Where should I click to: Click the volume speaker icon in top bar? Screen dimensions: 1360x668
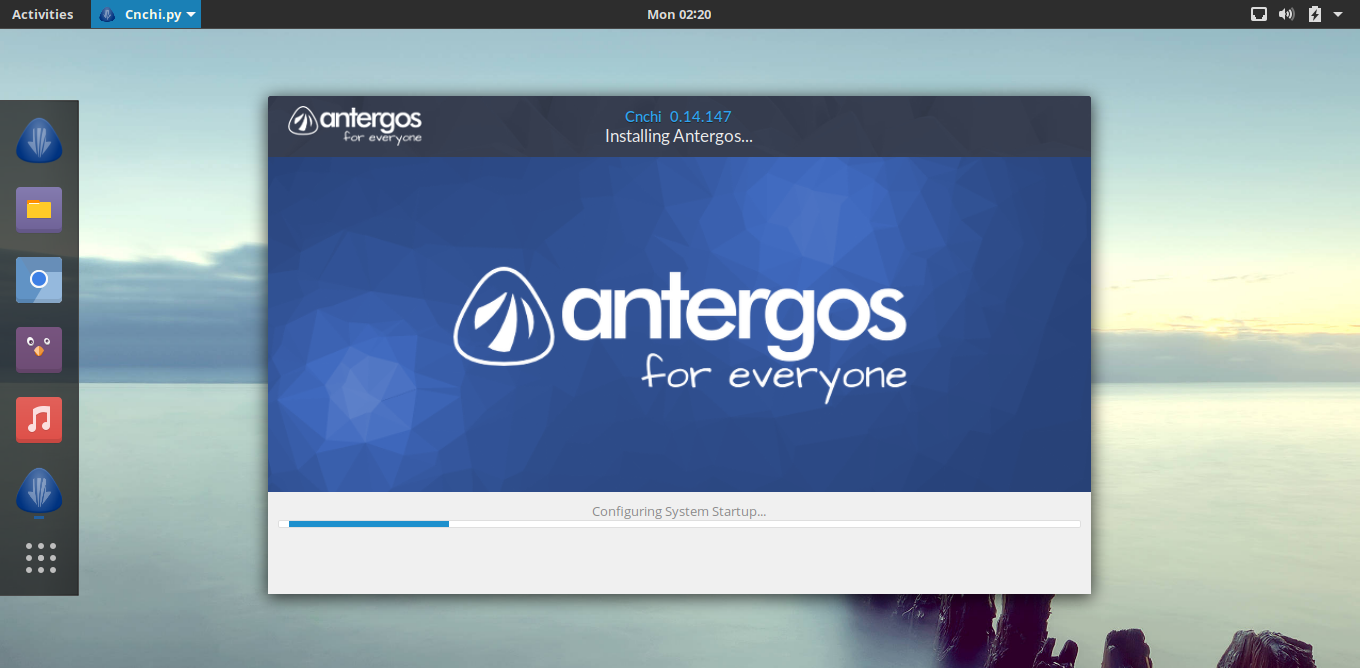(1286, 14)
